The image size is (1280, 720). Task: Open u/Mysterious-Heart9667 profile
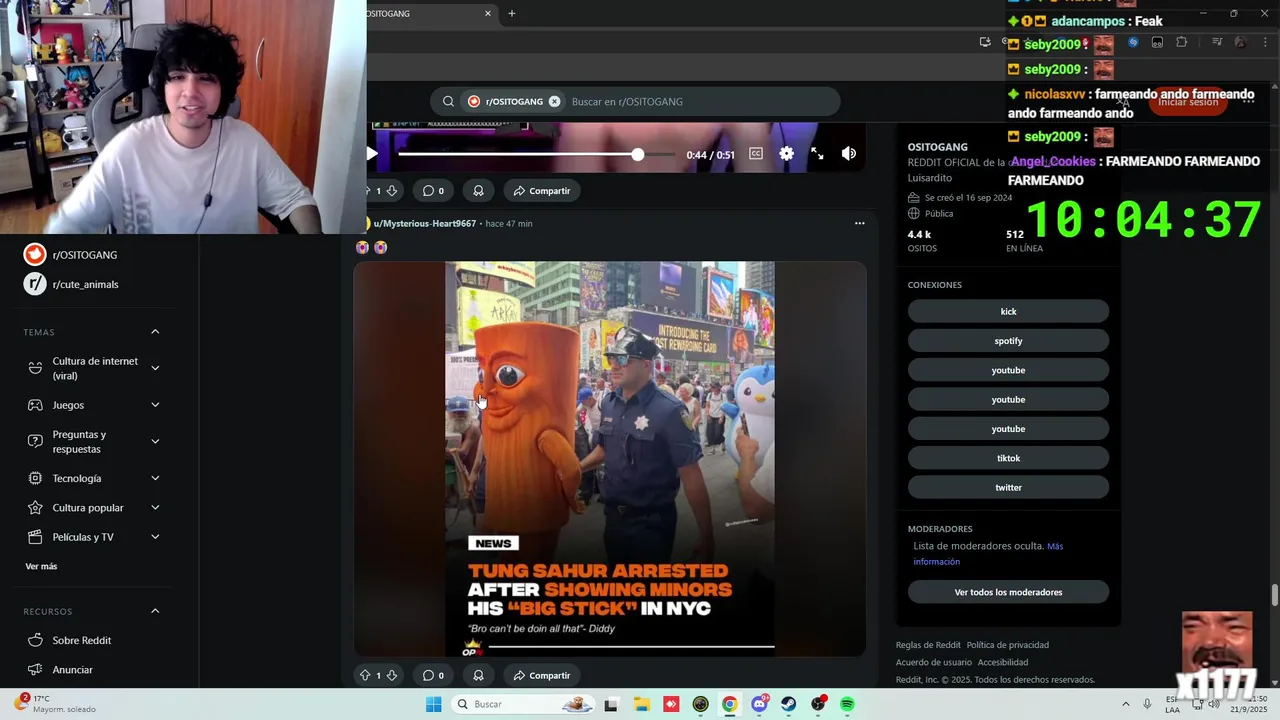pos(424,223)
